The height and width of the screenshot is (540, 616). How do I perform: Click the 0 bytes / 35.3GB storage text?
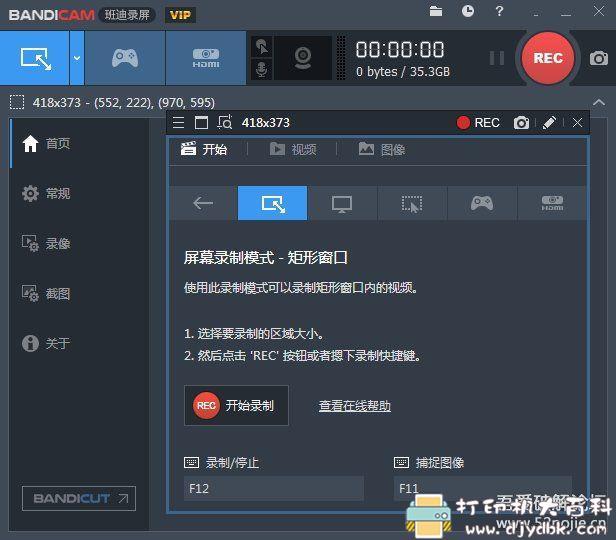403,72
